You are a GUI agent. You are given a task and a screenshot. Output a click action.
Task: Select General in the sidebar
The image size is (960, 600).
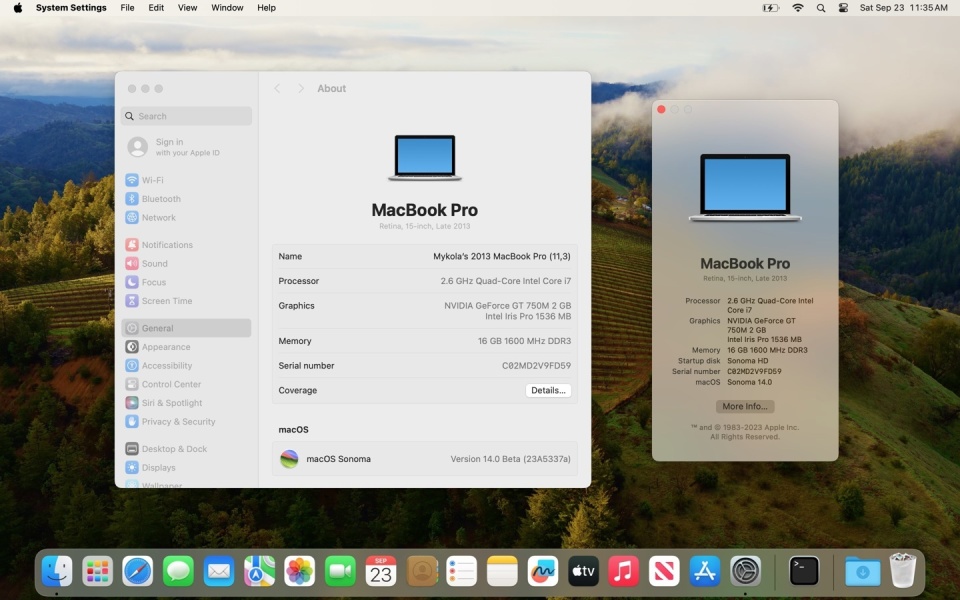click(186, 328)
